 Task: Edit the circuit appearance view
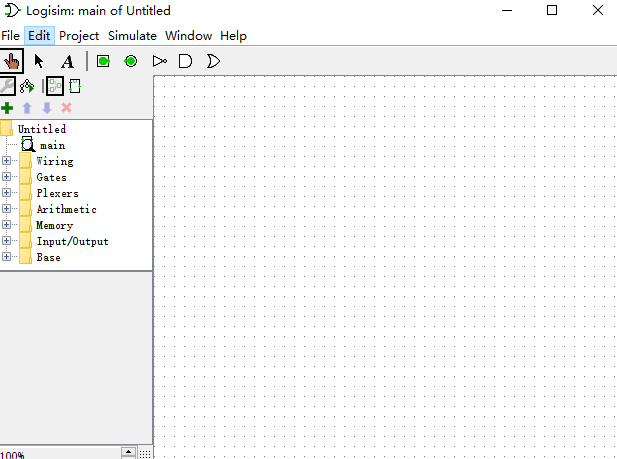coord(75,86)
